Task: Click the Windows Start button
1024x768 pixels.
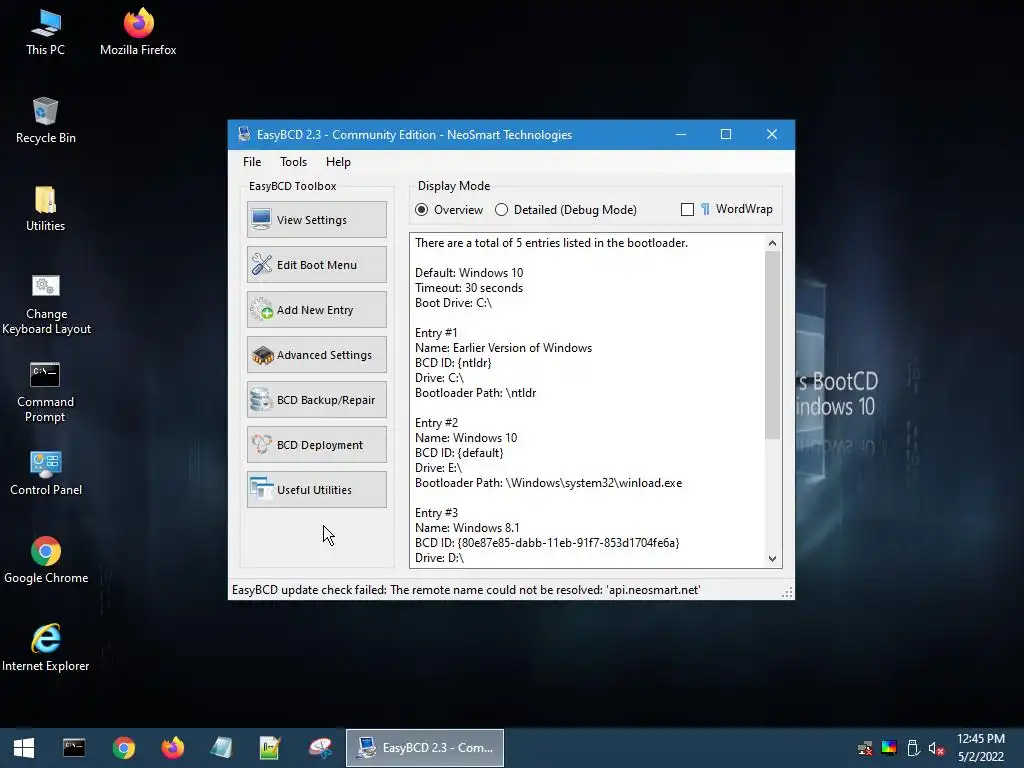Action: 24,748
